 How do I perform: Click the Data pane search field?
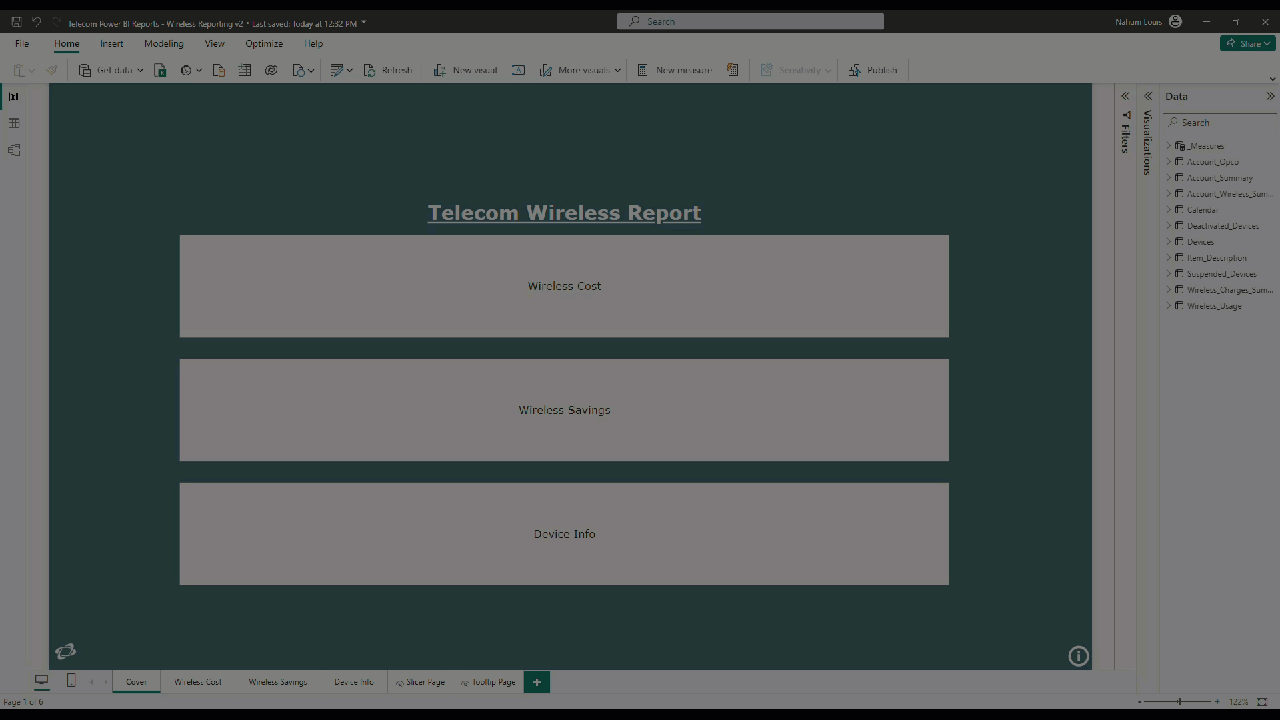tap(1220, 122)
